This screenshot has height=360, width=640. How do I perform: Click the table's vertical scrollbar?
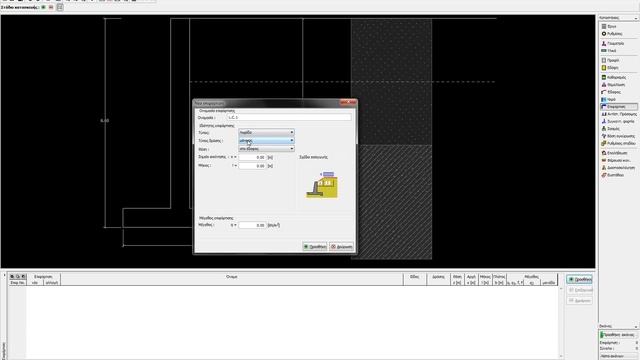[x=561, y=322]
